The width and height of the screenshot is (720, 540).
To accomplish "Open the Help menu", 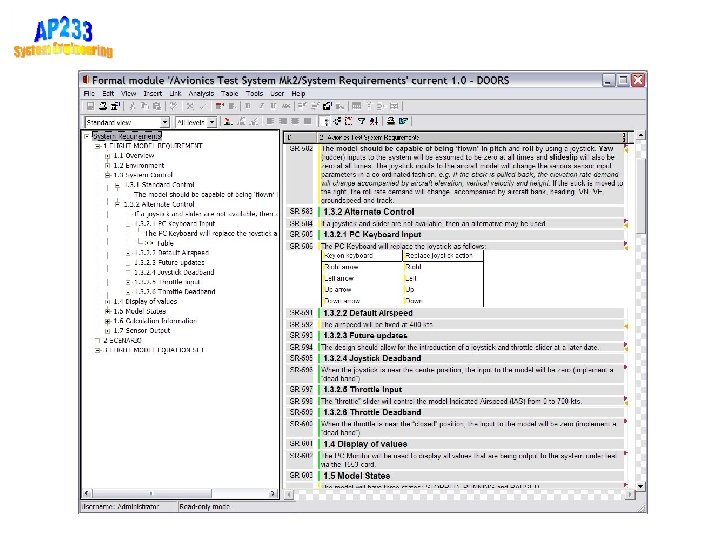I will [x=298, y=93].
